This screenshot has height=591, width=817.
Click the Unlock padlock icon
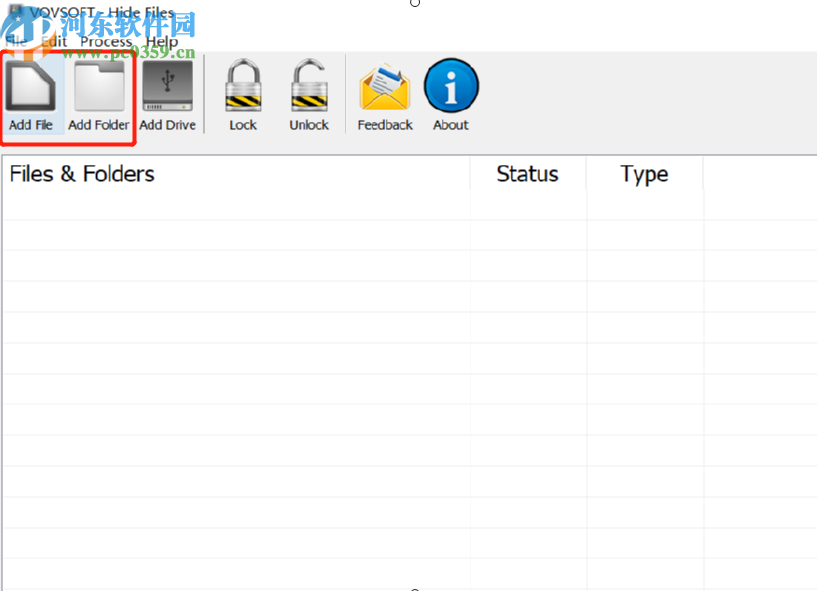tap(308, 86)
